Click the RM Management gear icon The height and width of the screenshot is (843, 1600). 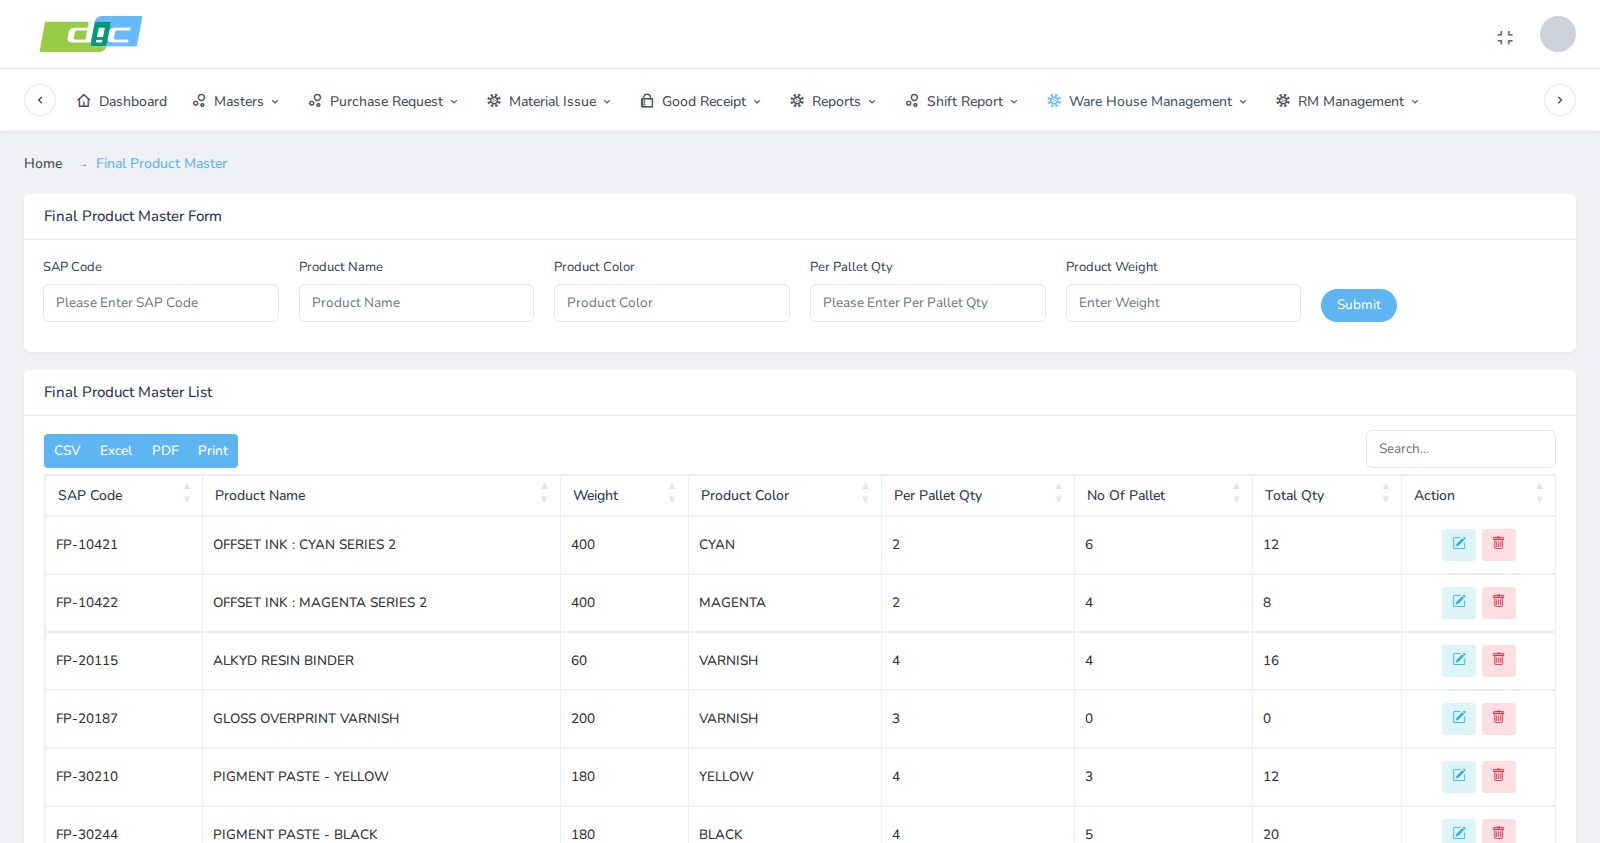(1283, 101)
